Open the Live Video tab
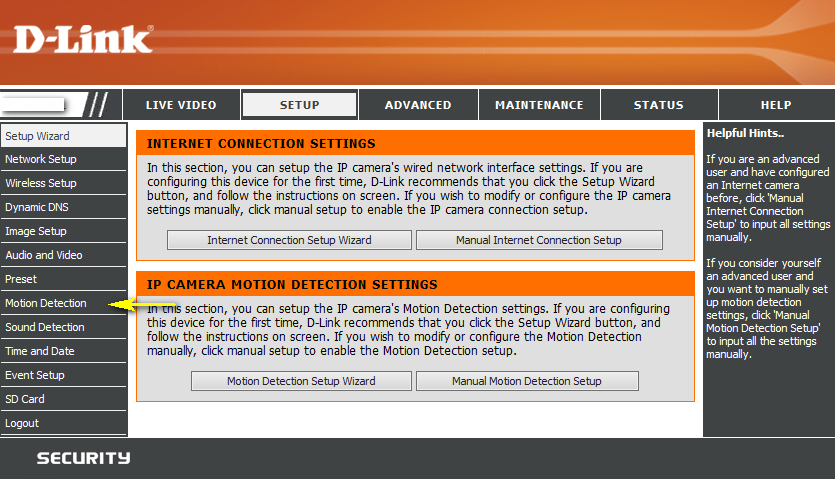 click(181, 105)
